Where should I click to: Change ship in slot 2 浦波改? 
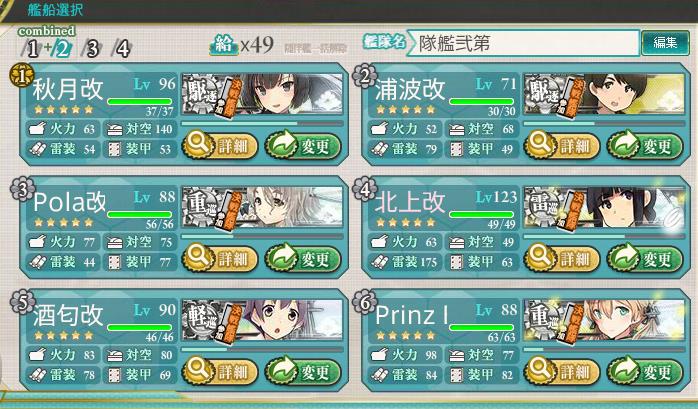645,146
